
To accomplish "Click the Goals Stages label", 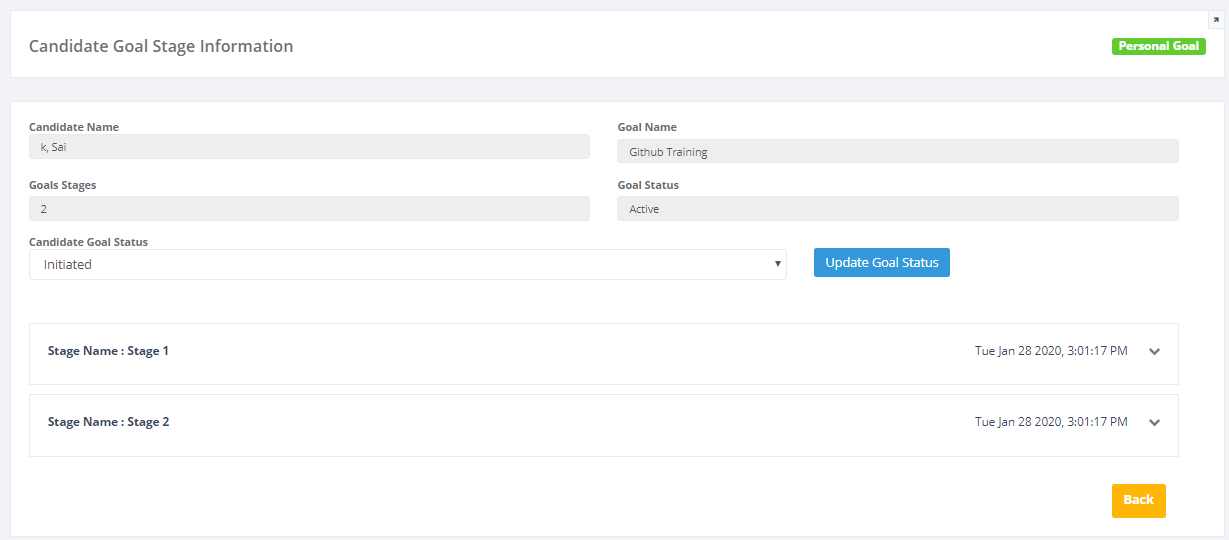I will coord(62,185).
